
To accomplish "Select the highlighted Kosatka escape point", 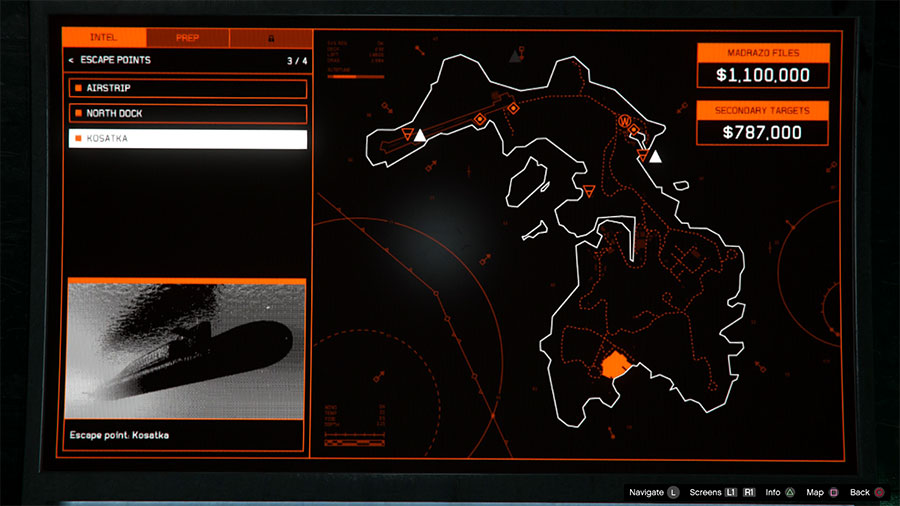I will pyautogui.click(x=187, y=139).
